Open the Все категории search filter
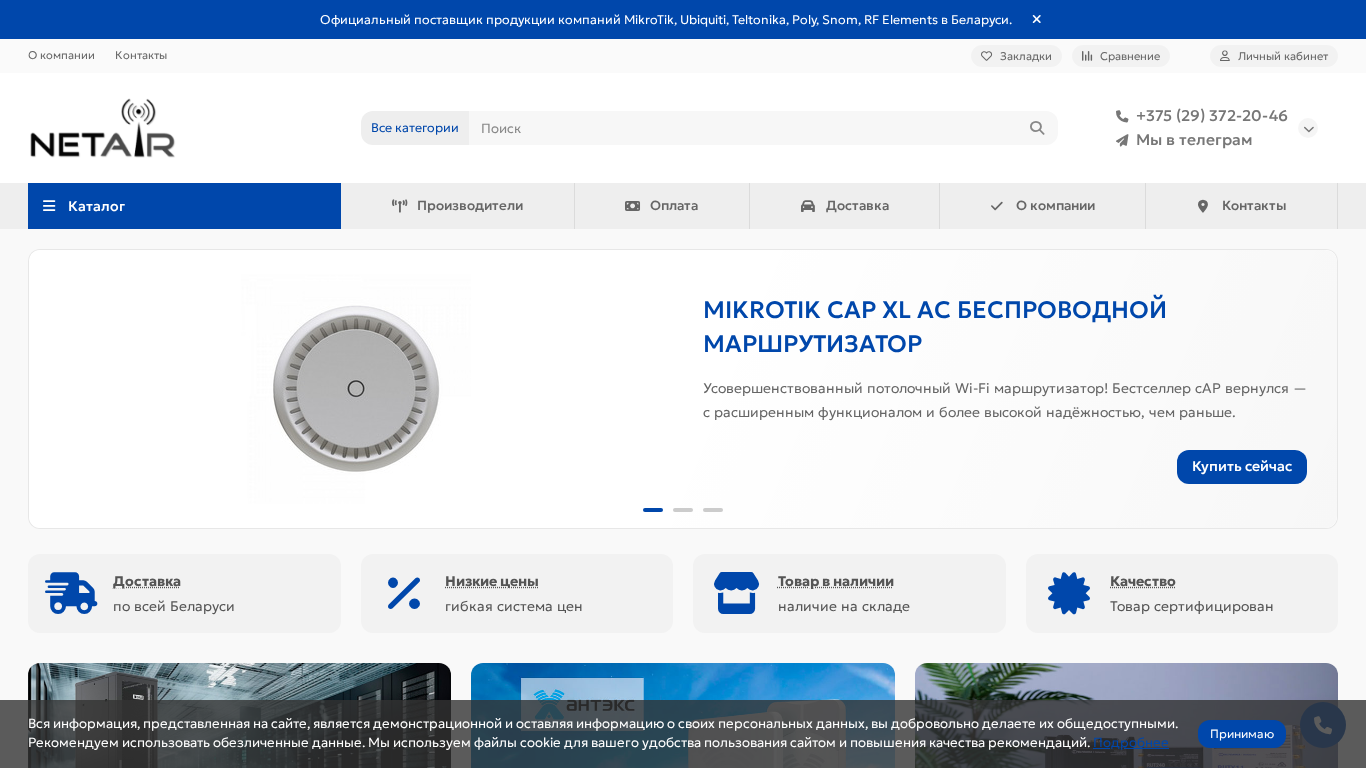This screenshot has height=768, width=1366. coord(415,128)
